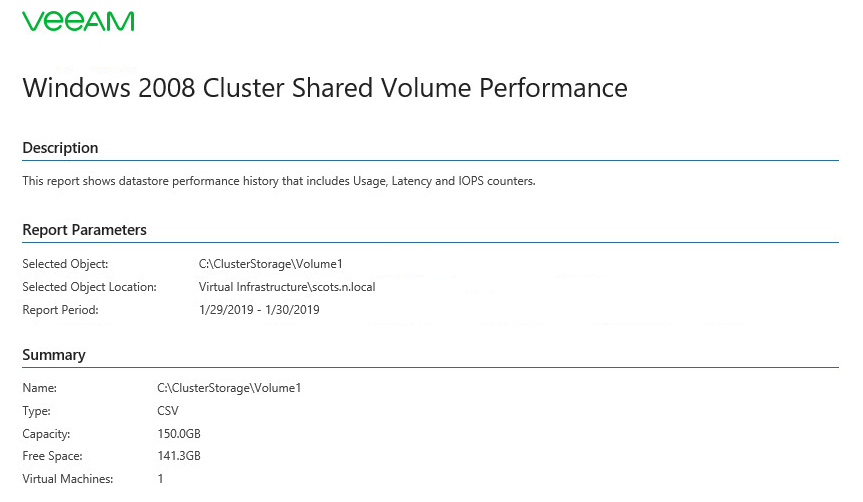This screenshot has height=502, width=863.
Task: Click the 141.3GB free space value
Action: (179, 456)
